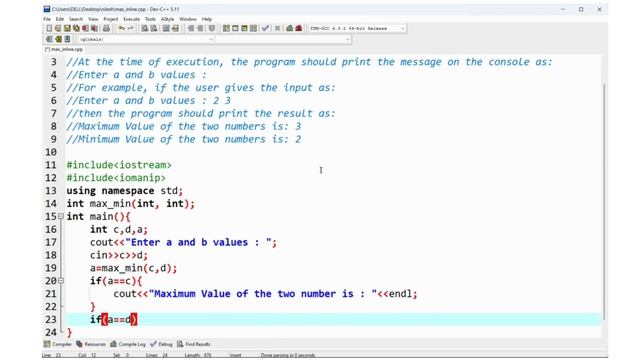640x360 pixels.
Task: Click the Compile & Run toolbar icon
Action: (x=244, y=28)
